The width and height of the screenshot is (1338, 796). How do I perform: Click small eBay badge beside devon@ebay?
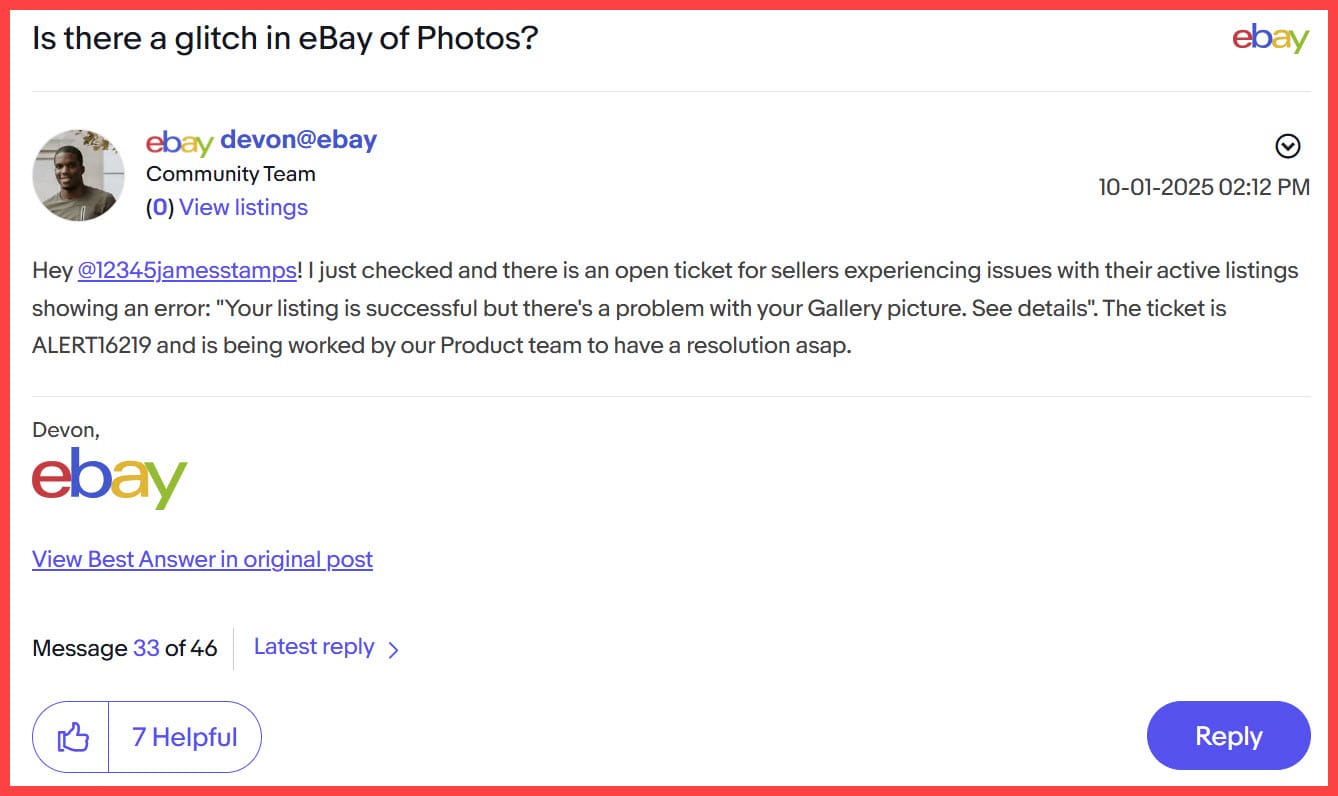179,142
